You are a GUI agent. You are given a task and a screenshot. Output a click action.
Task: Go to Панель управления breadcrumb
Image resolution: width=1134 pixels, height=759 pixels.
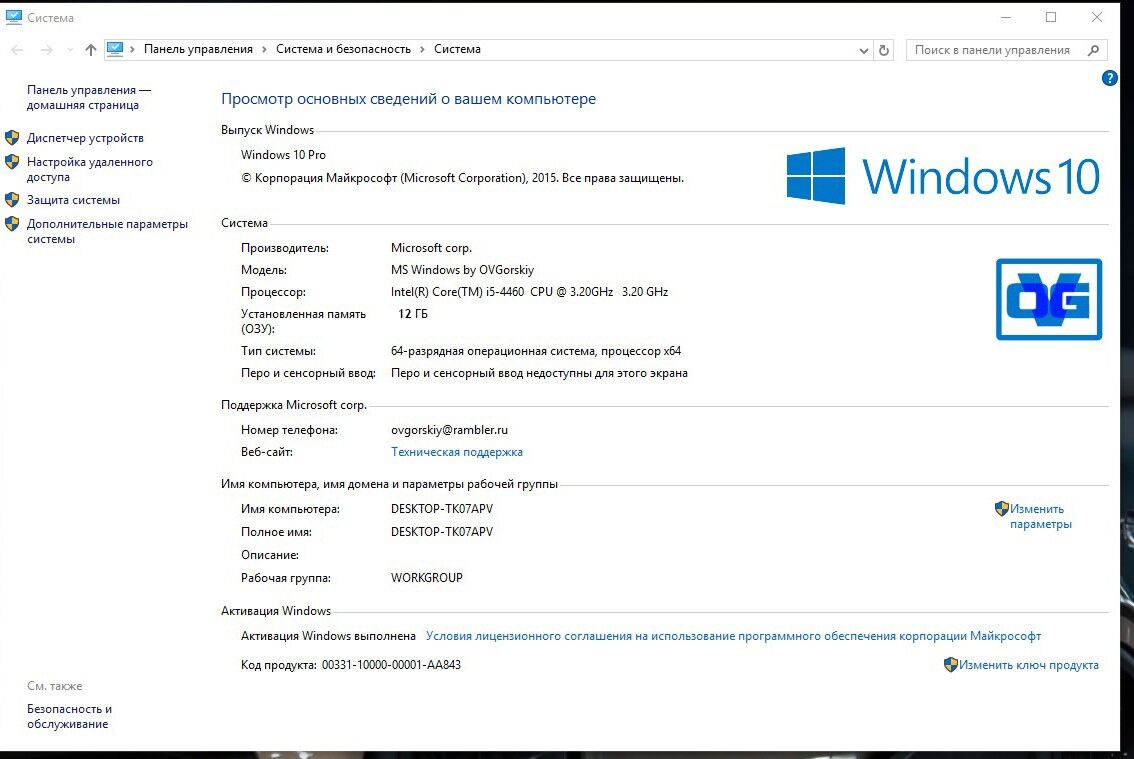click(x=198, y=49)
